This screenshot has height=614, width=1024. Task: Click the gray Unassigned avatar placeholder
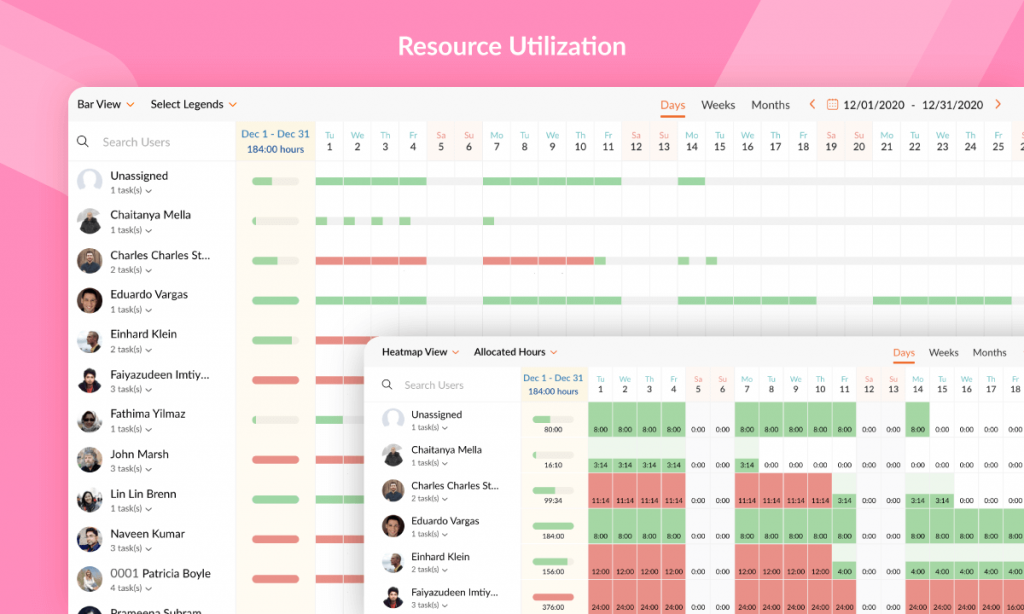tap(89, 181)
